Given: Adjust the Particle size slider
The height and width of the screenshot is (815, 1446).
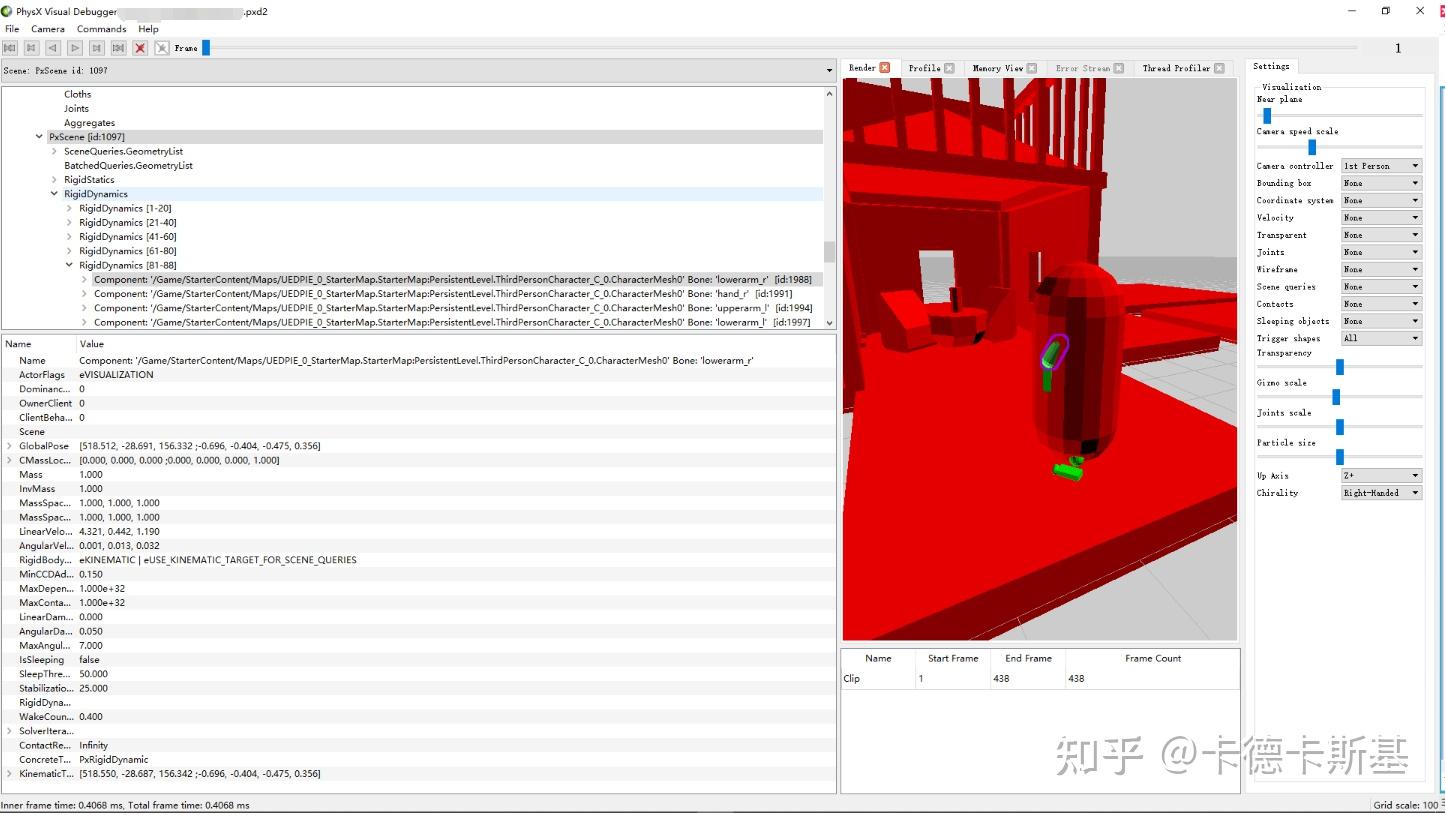Looking at the screenshot, I should click(1340, 457).
